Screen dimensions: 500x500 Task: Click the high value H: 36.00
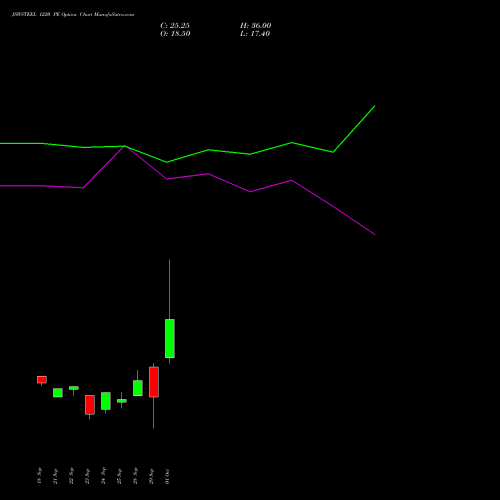click(256, 26)
